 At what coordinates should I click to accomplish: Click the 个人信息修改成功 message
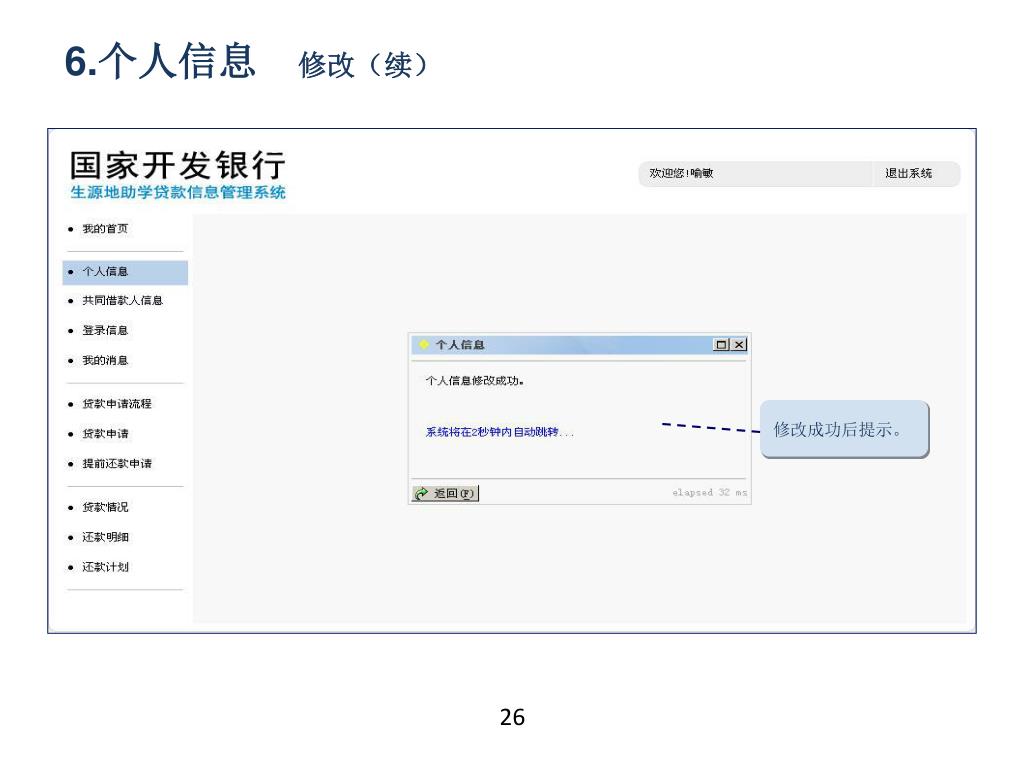[x=475, y=381]
